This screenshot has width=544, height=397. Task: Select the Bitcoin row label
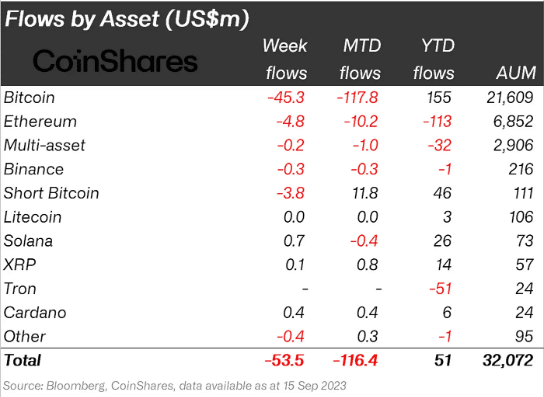pyautogui.click(x=29, y=98)
